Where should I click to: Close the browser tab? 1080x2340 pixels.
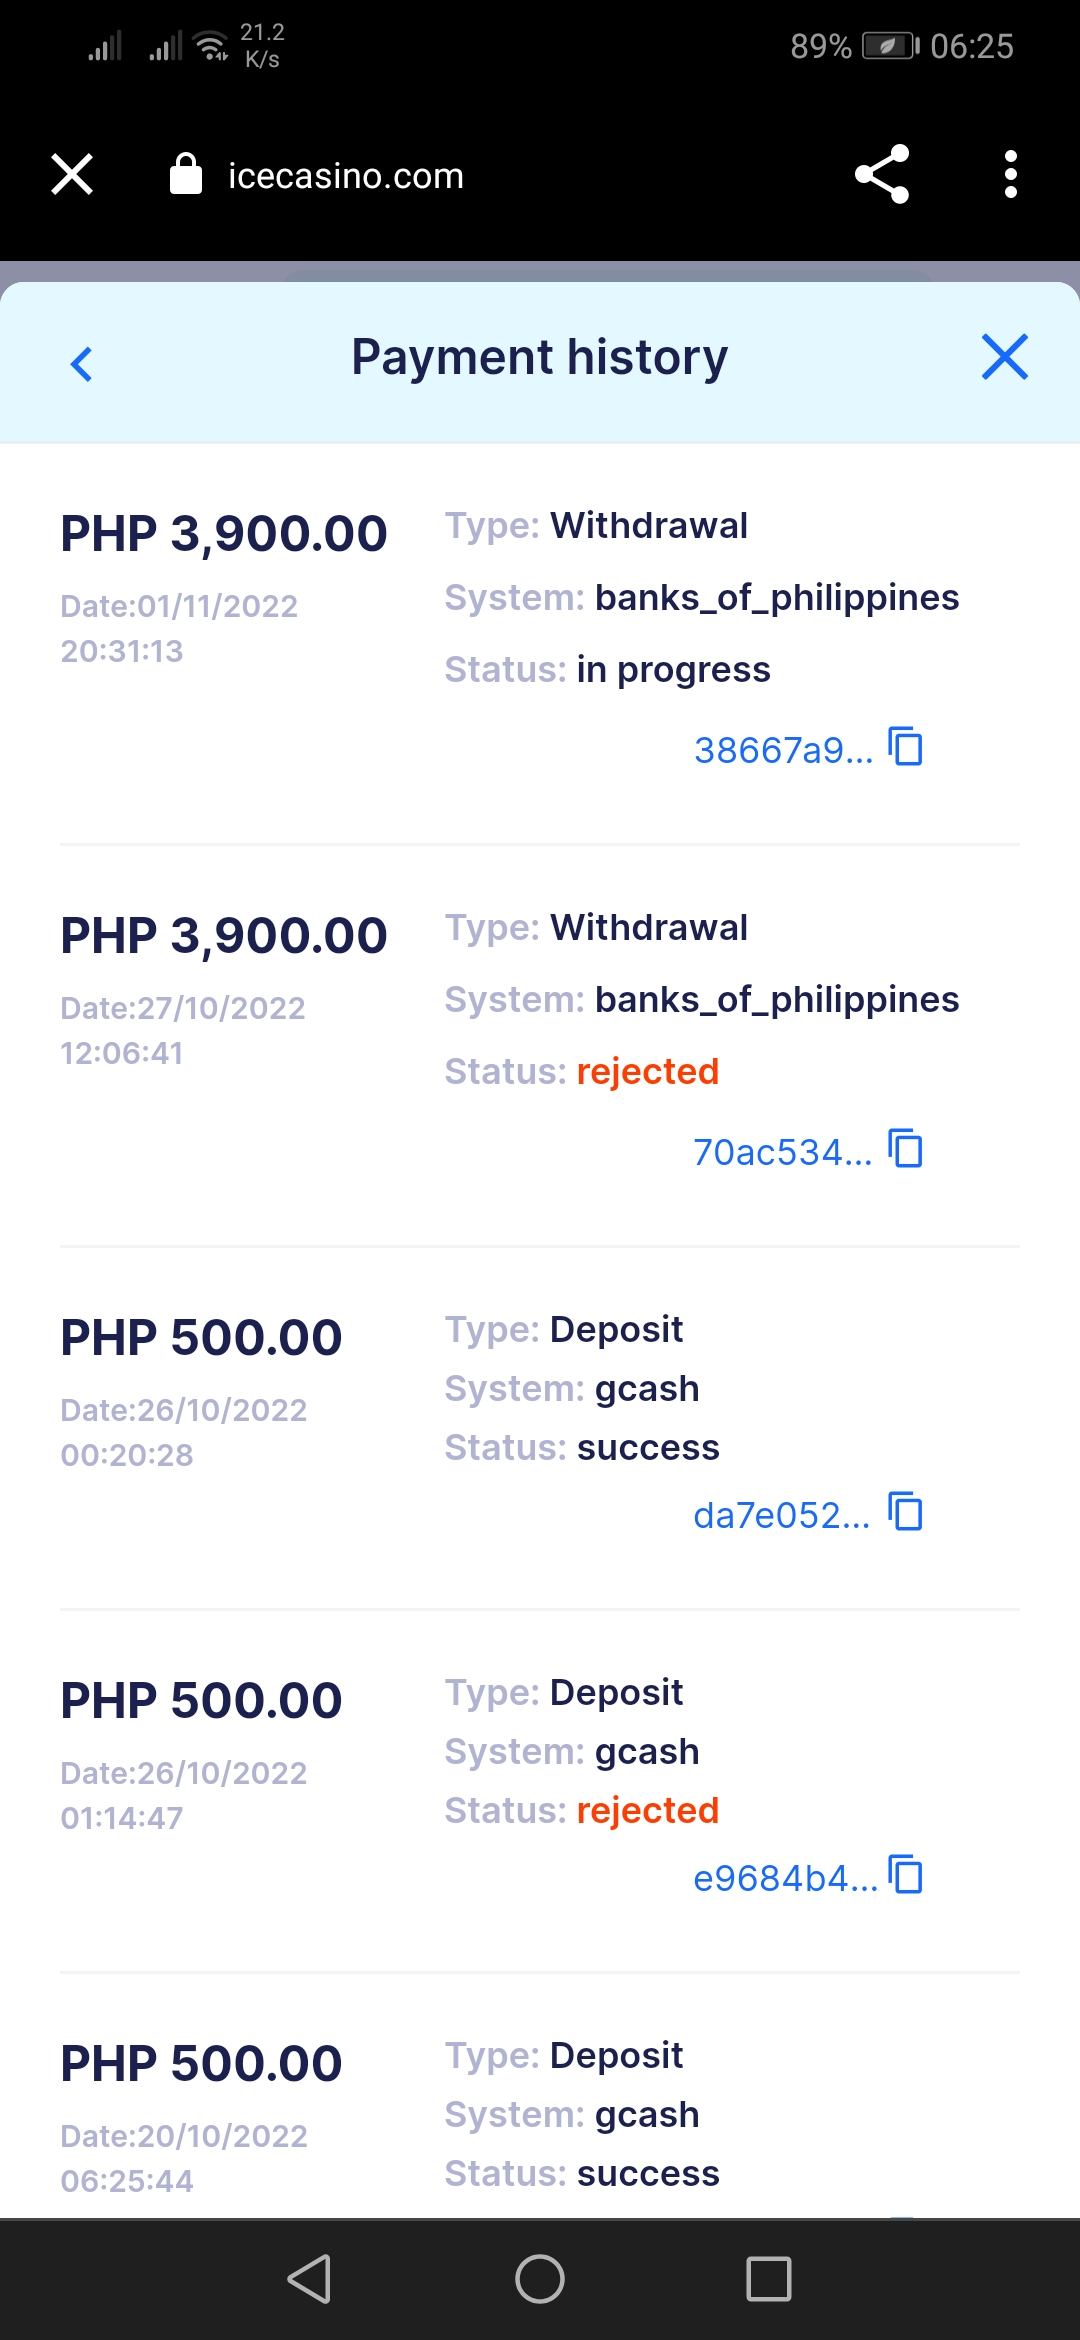click(x=72, y=175)
